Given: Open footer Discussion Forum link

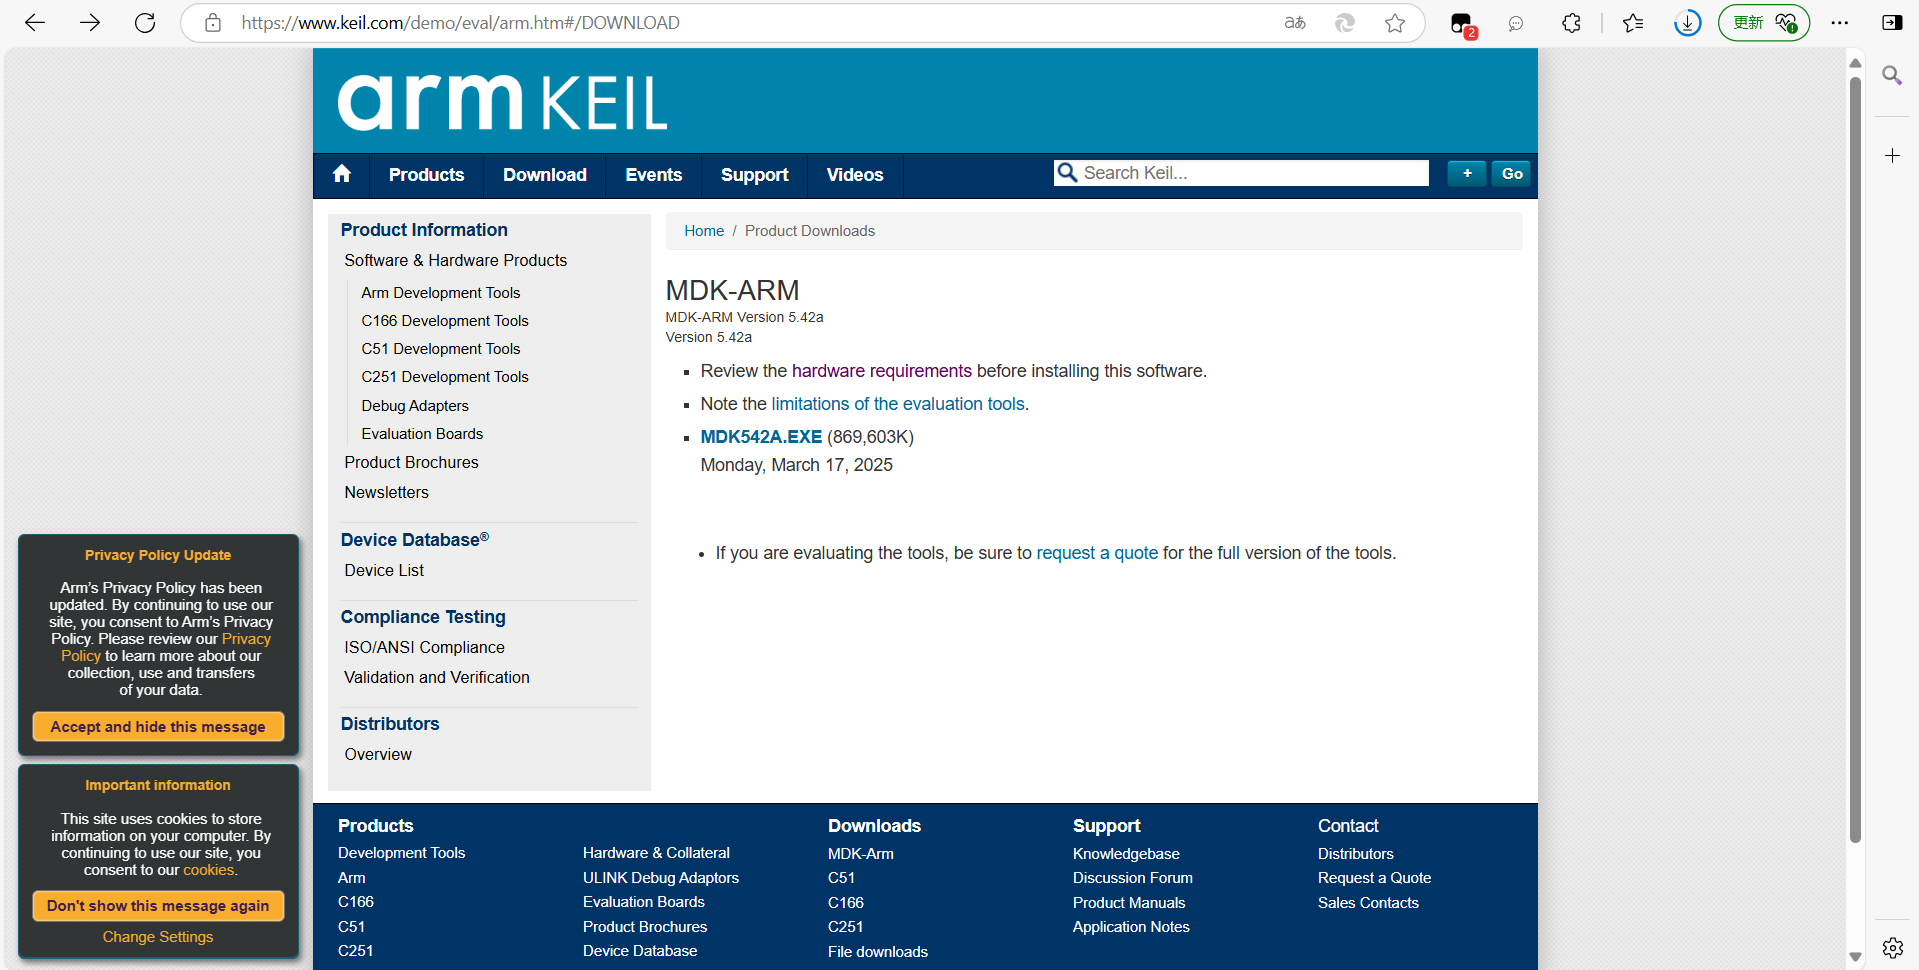Looking at the screenshot, I should (x=1133, y=878).
